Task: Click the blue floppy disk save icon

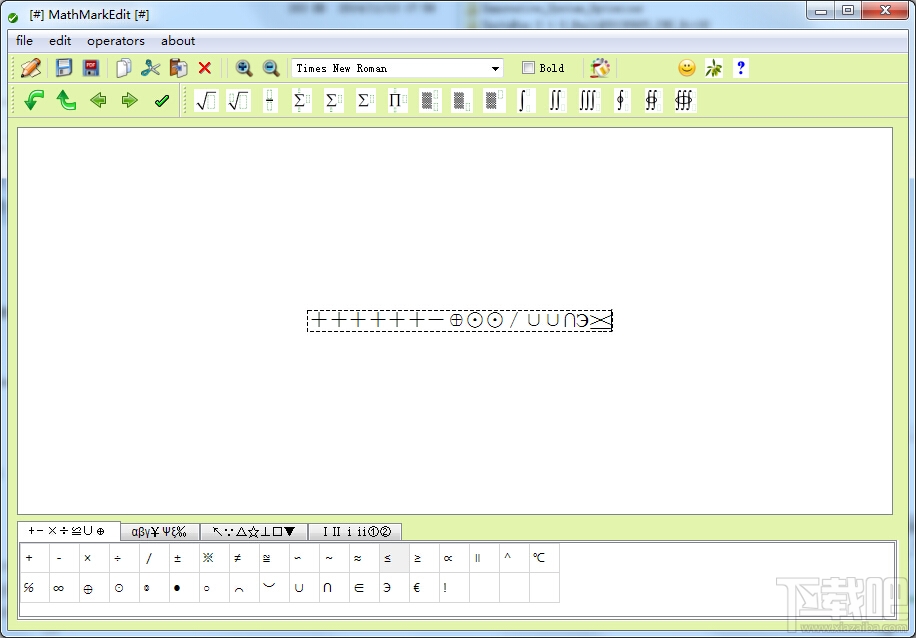Action: click(x=64, y=68)
